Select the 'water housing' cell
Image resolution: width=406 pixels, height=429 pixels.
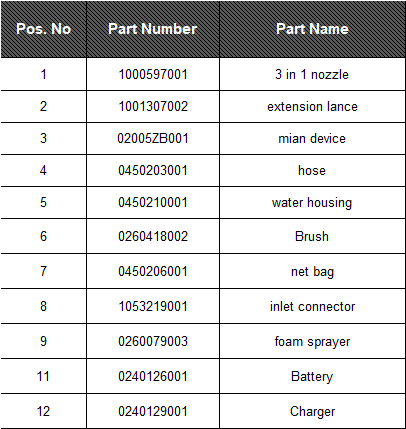point(312,202)
